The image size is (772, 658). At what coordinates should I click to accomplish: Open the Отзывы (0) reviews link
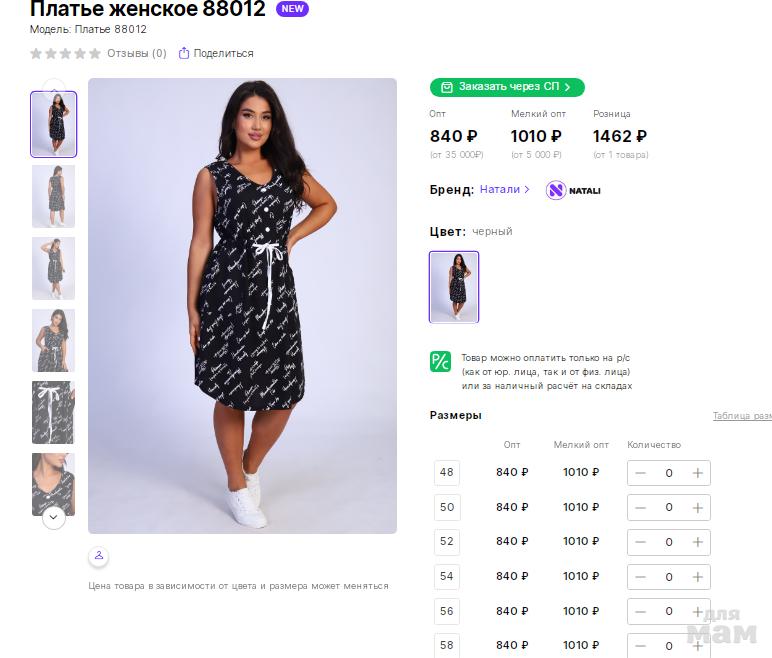point(137,53)
